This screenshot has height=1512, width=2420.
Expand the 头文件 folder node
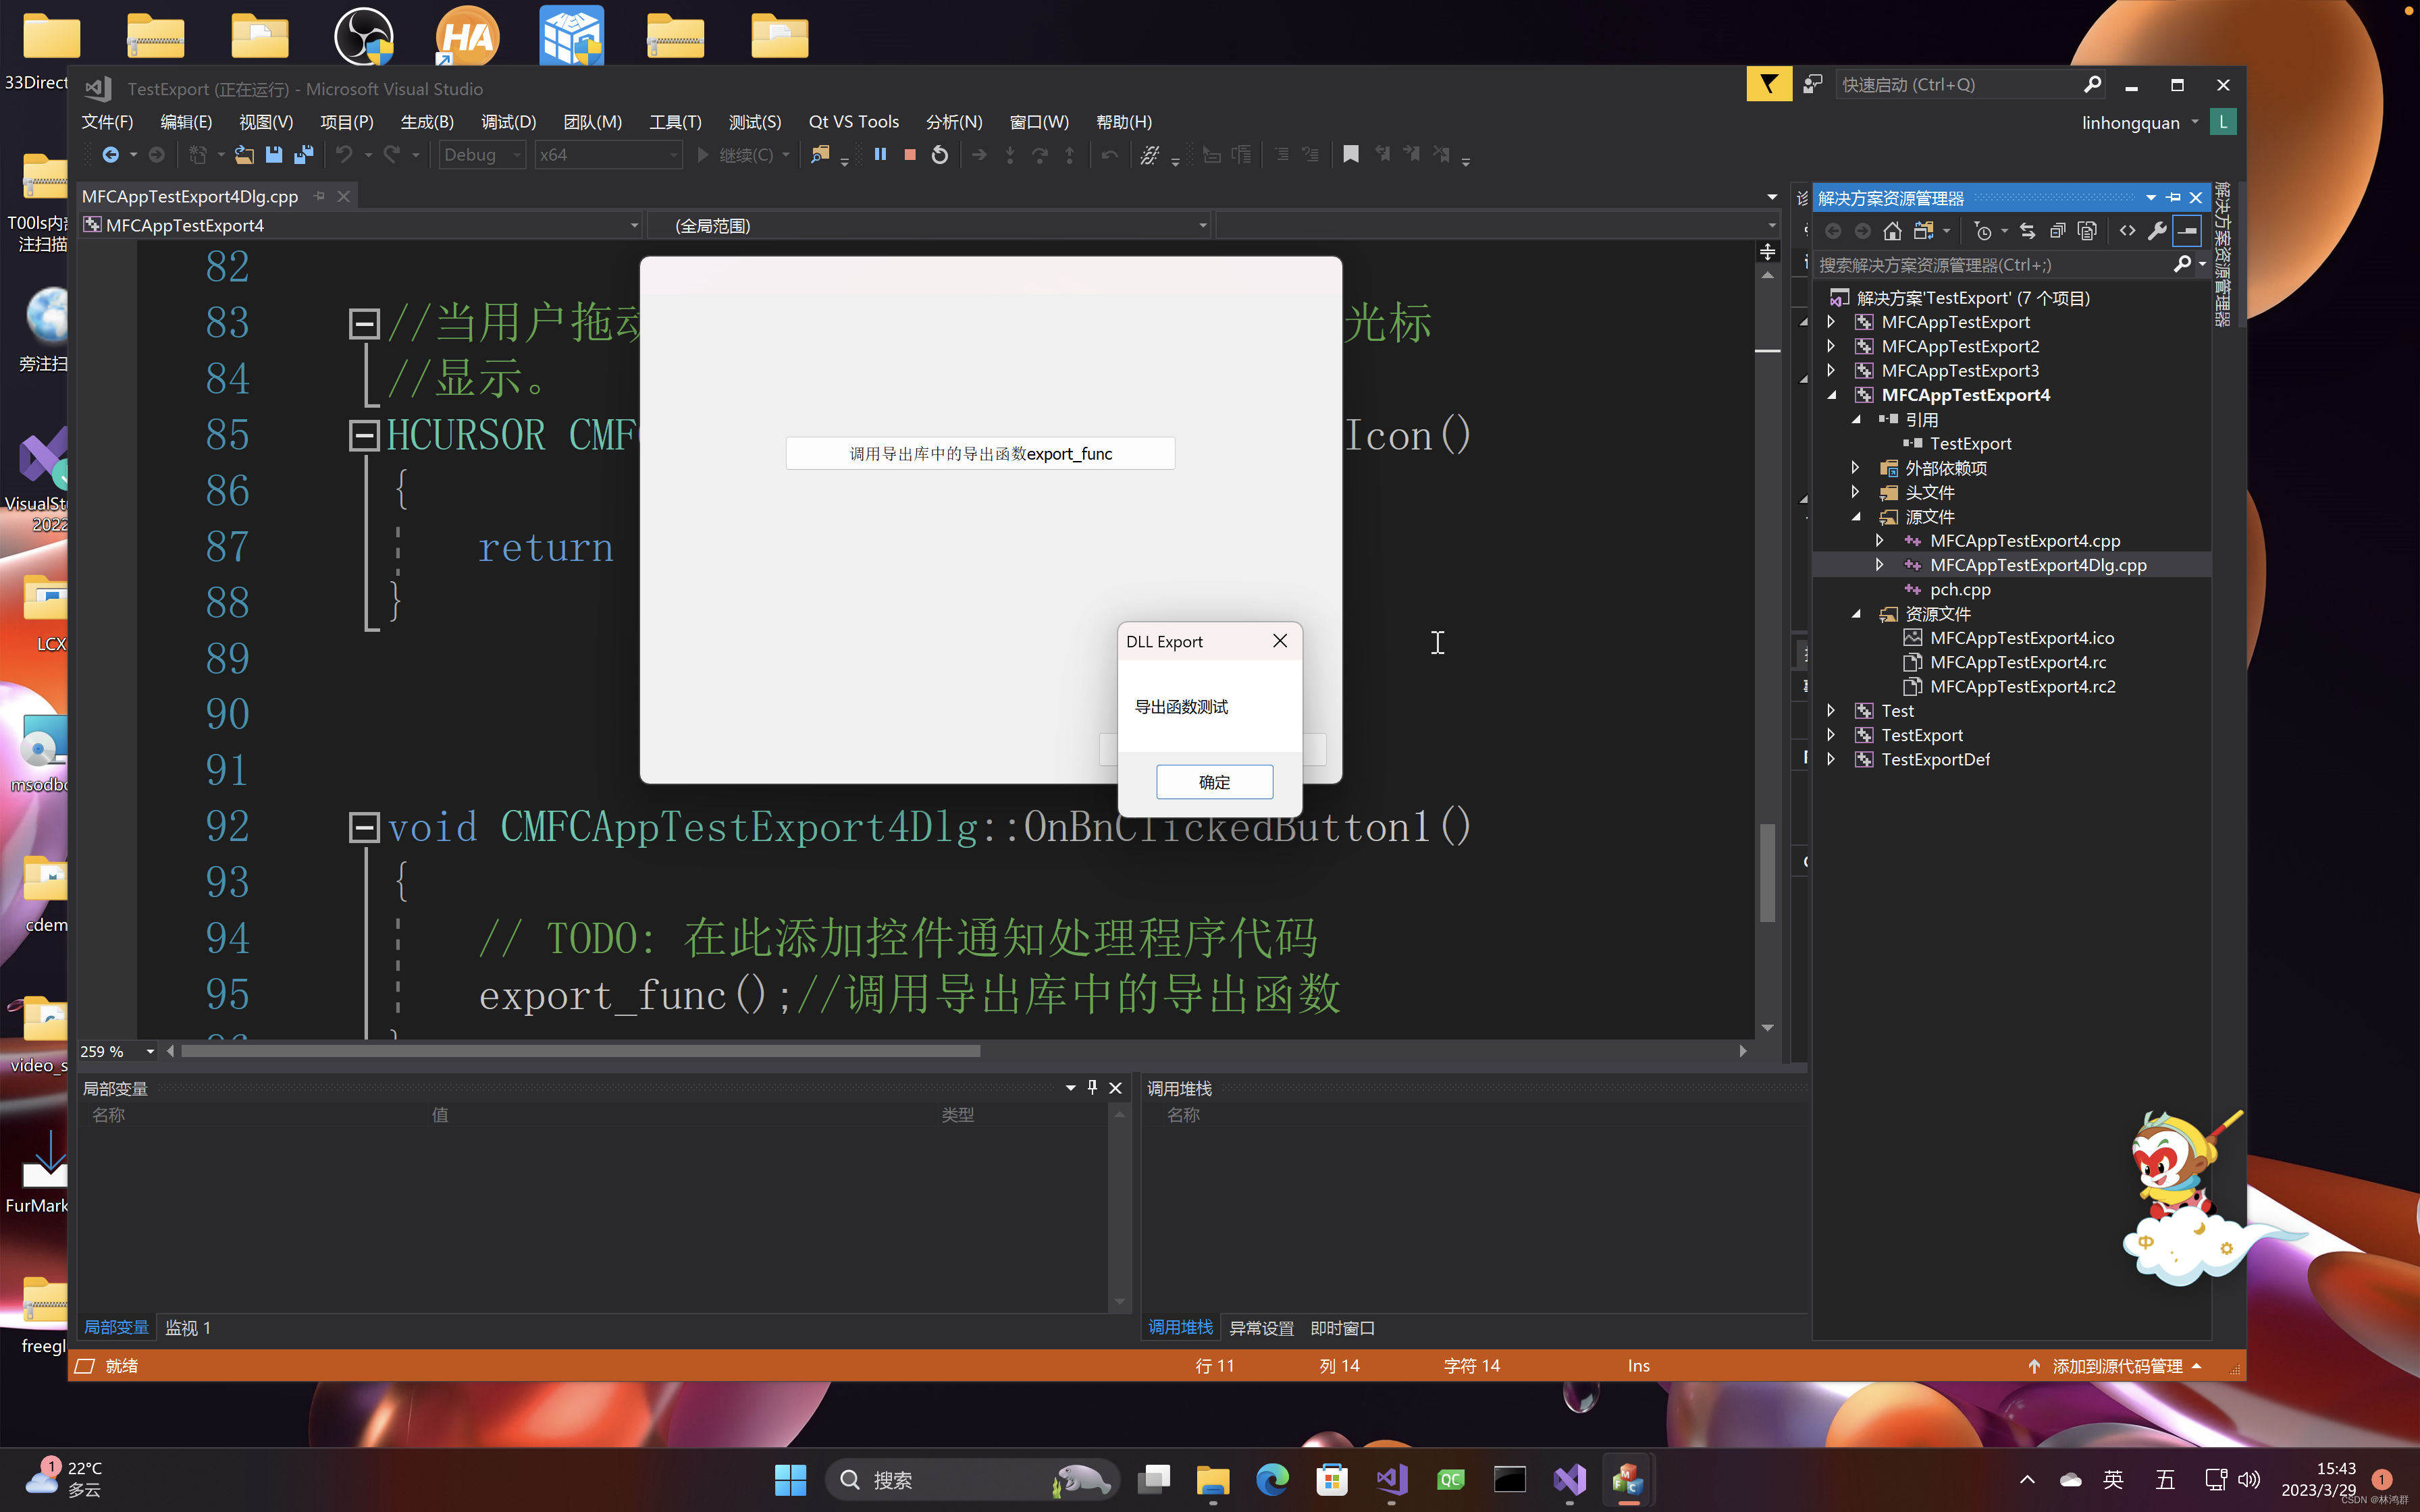(x=1856, y=492)
